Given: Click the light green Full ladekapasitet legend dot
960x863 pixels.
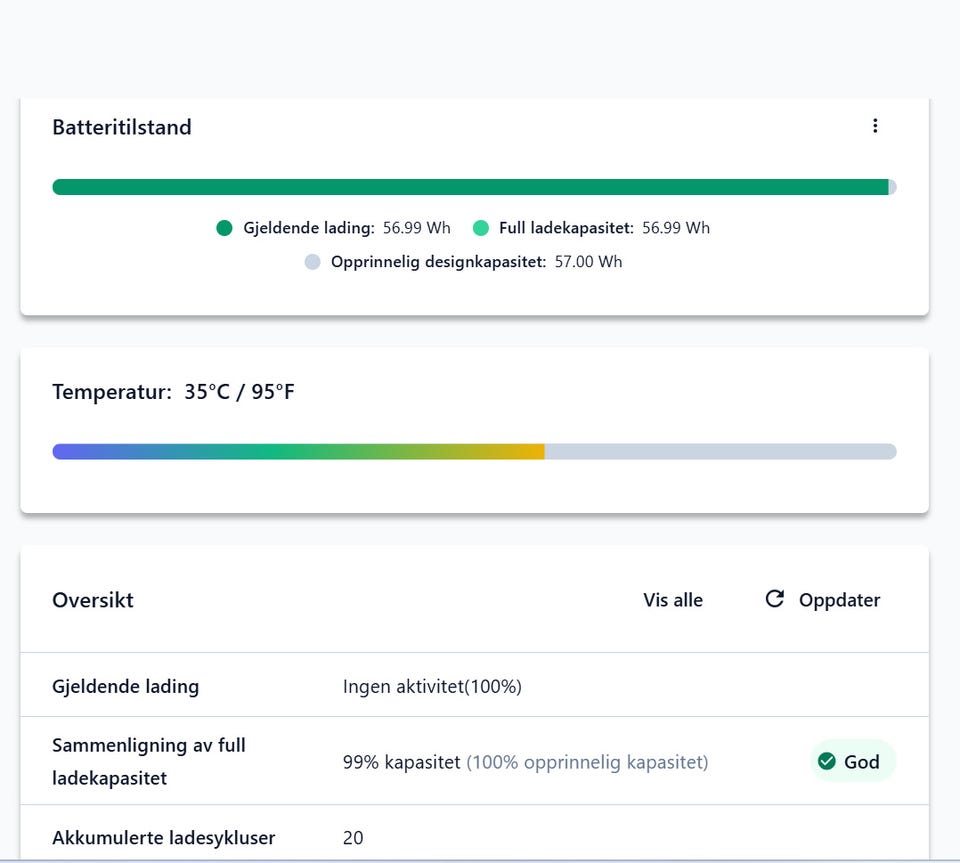Looking at the screenshot, I should coord(481,228).
